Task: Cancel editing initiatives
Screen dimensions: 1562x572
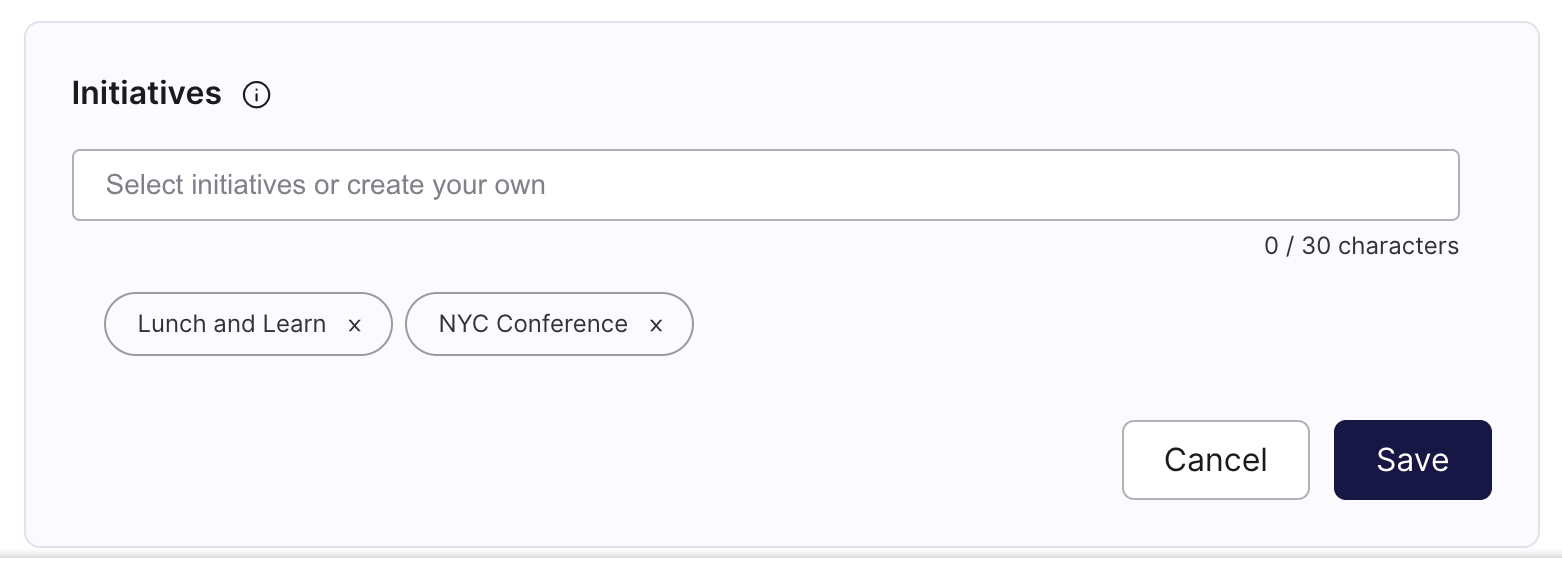Action: 1215,460
